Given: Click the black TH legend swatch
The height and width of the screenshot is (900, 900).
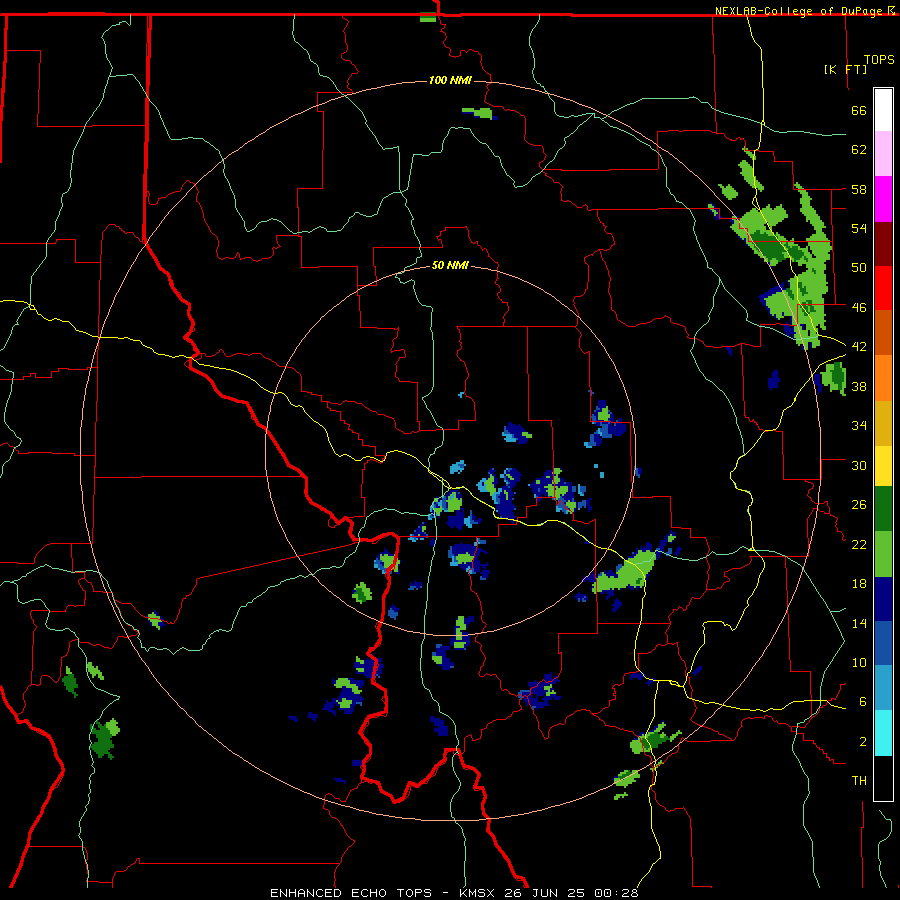Looking at the screenshot, I should click(x=883, y=778).
